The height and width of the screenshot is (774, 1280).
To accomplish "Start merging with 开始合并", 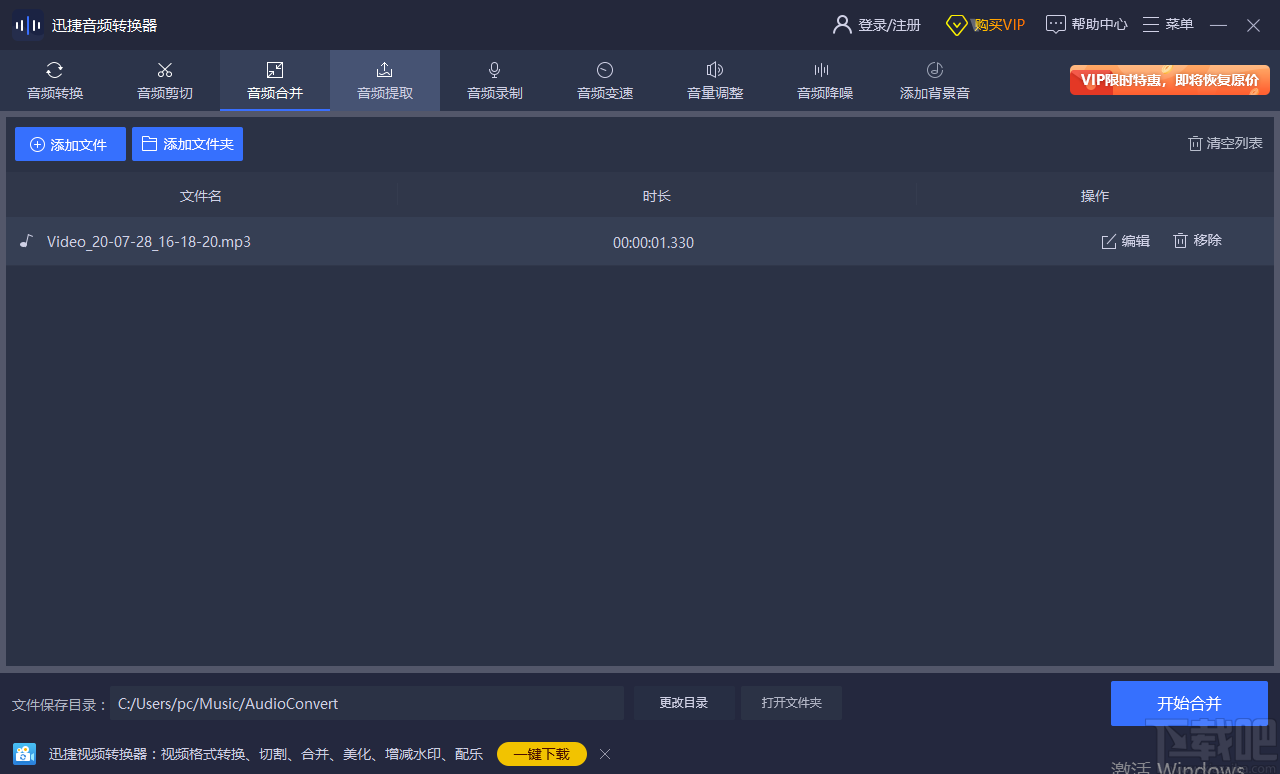I will 1189,703.
